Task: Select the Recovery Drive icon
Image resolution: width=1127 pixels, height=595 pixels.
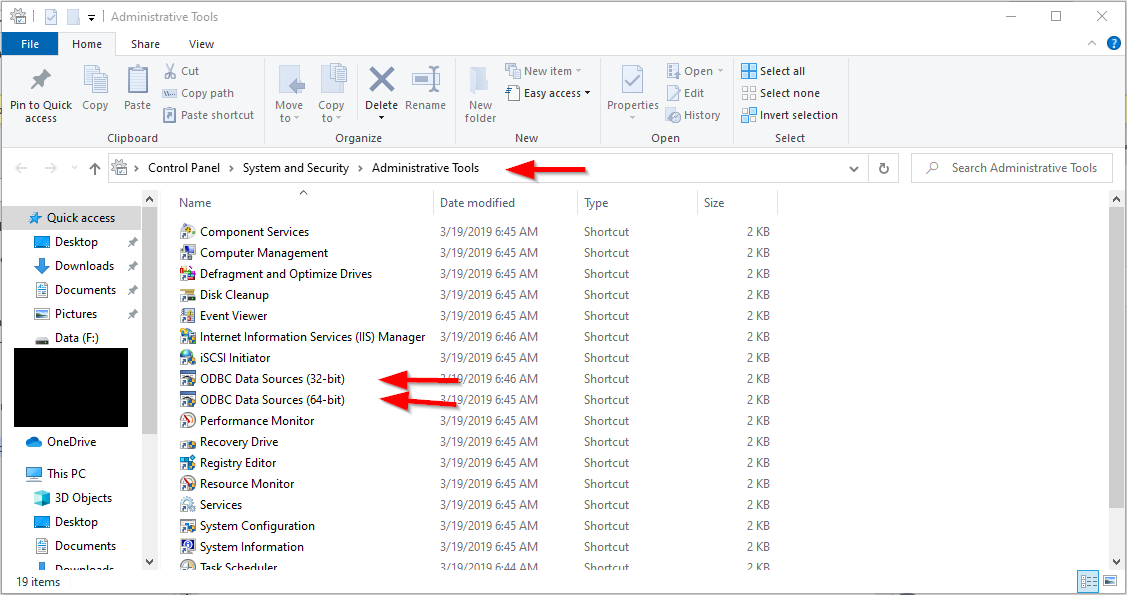Action: point(188,442)
